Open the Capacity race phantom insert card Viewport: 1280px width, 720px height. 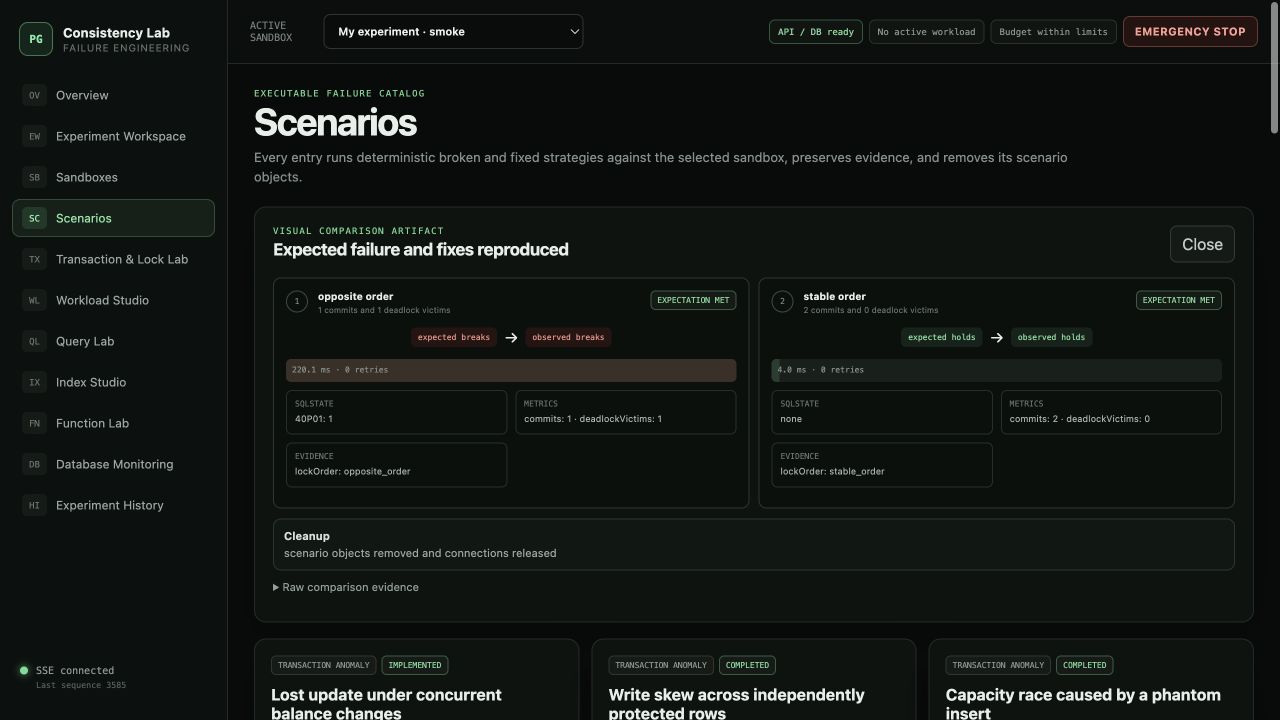point(1091,680)
